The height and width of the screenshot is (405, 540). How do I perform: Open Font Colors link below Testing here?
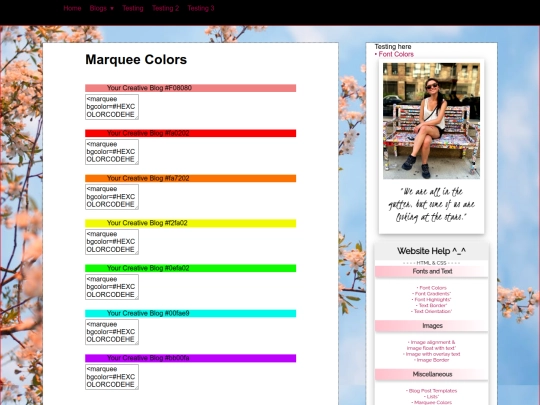[396, 54]
